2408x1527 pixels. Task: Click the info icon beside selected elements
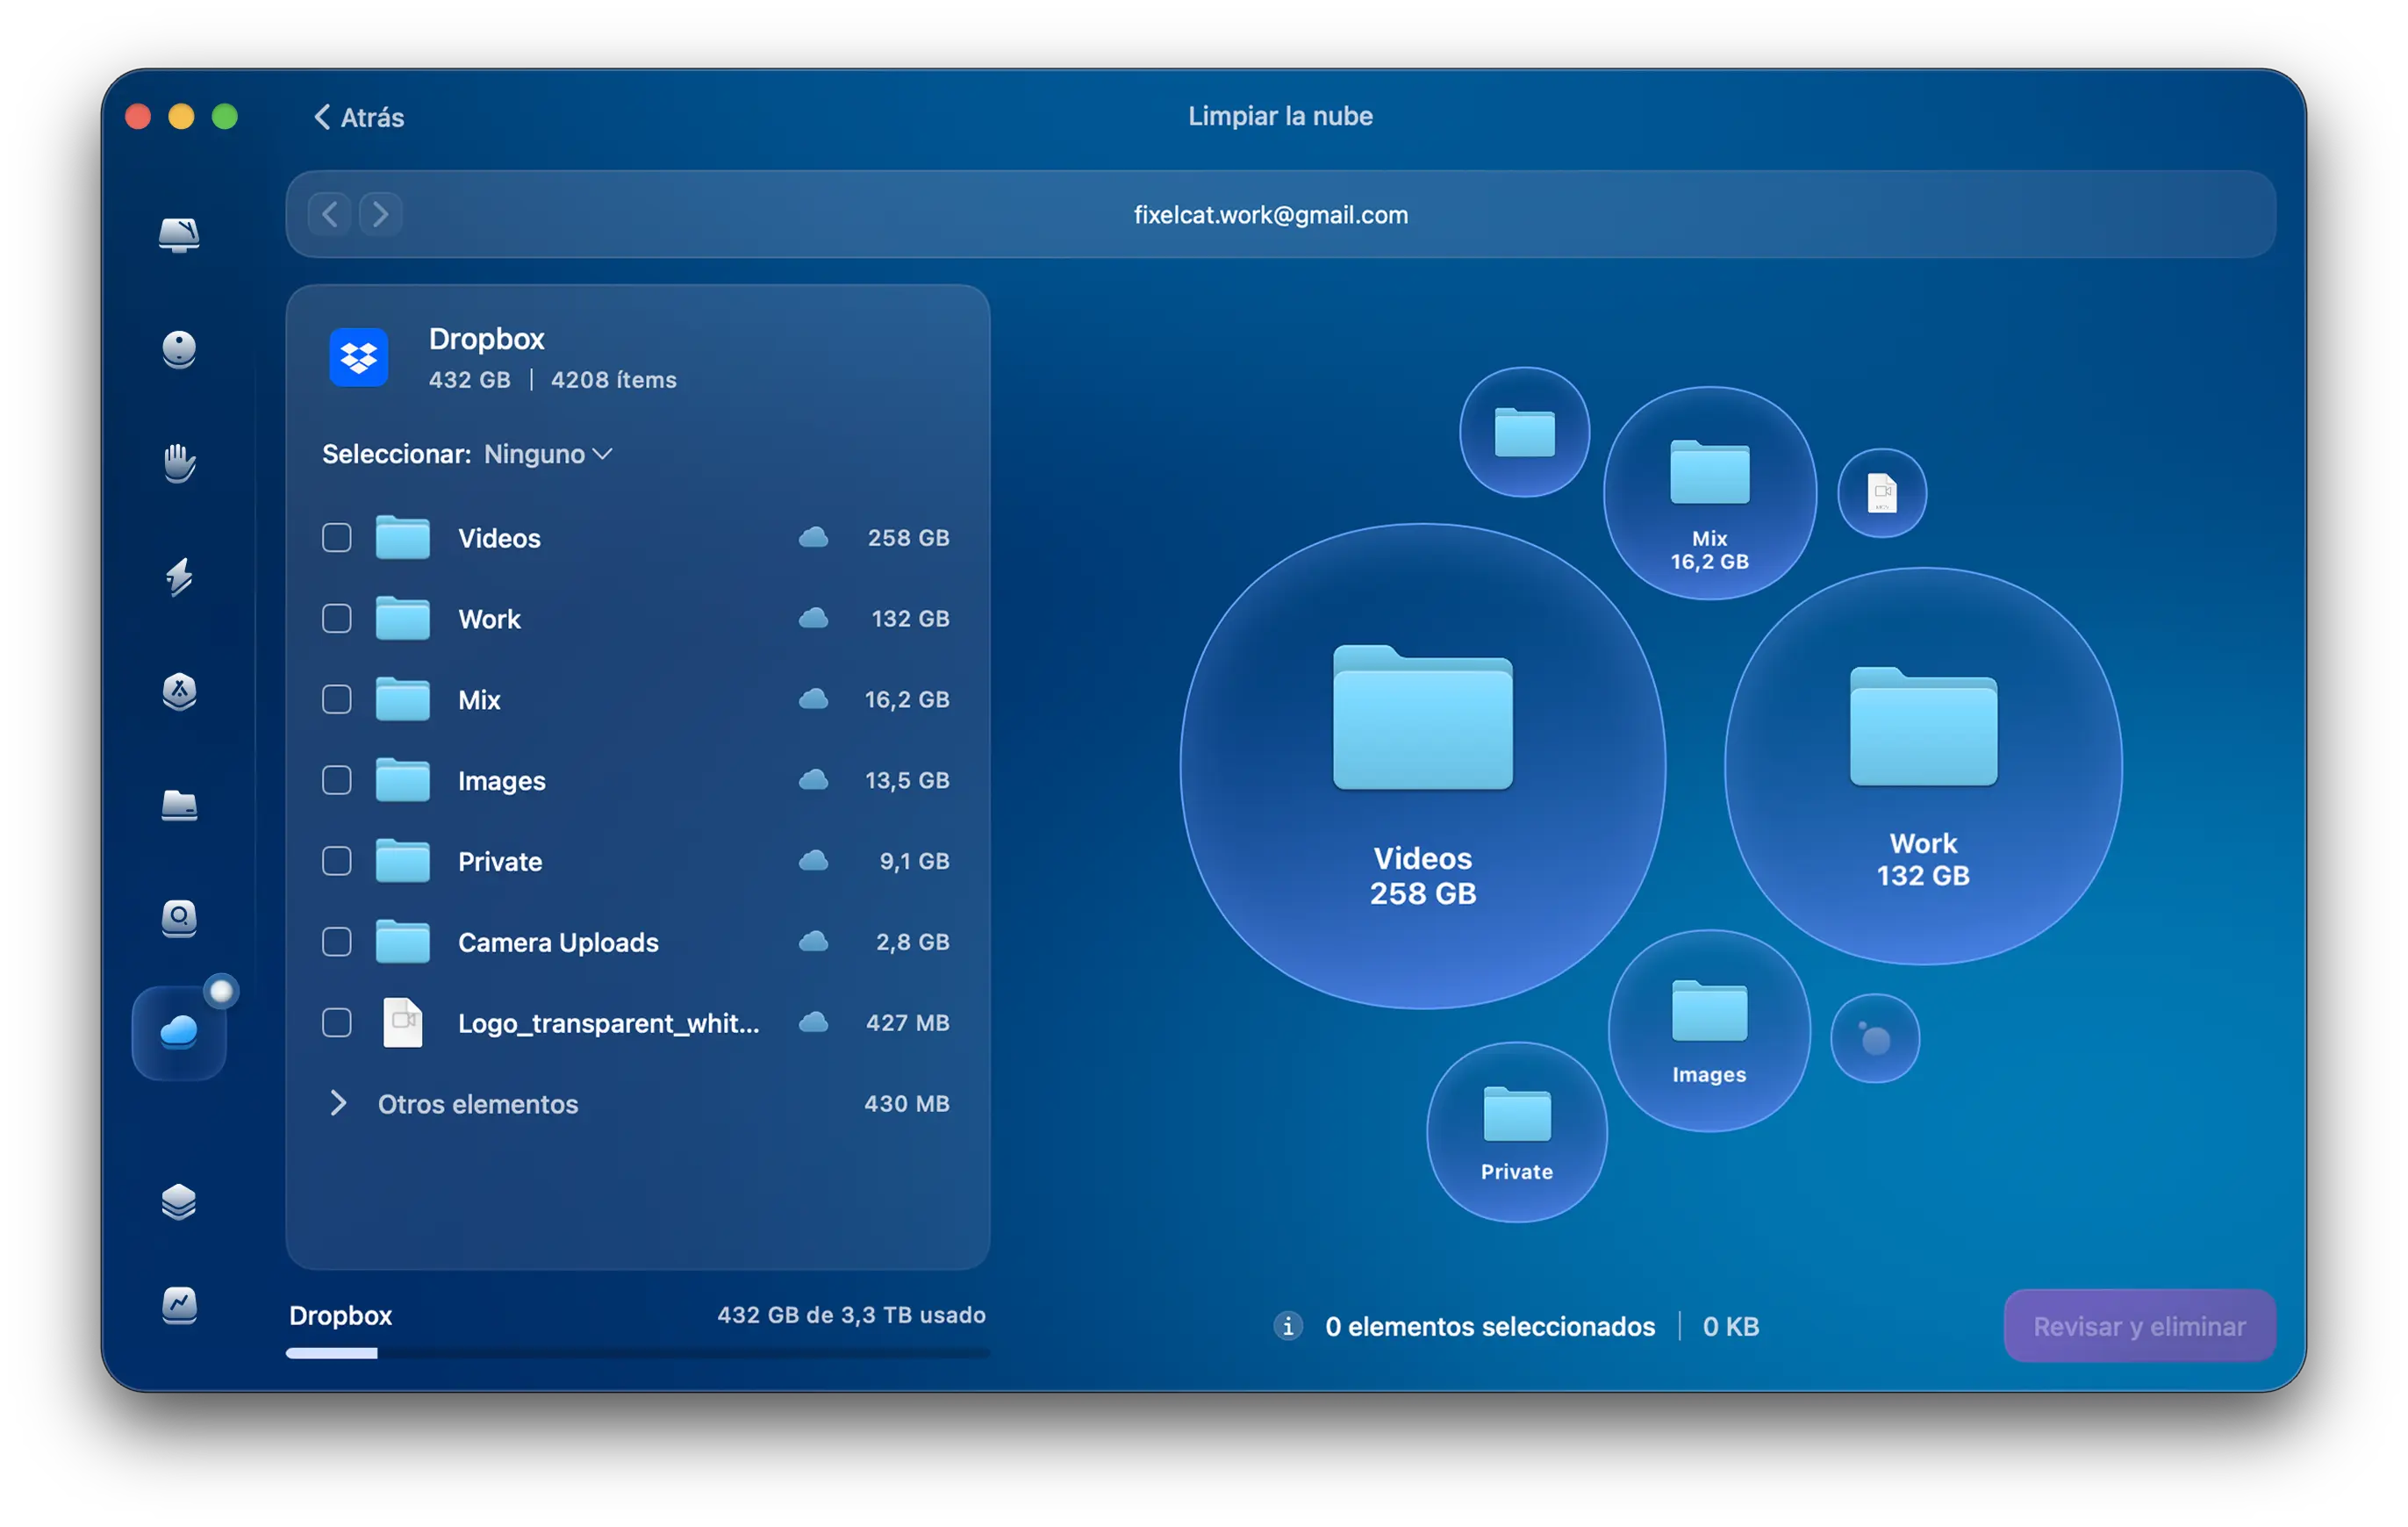(x=1287, y=1326)
